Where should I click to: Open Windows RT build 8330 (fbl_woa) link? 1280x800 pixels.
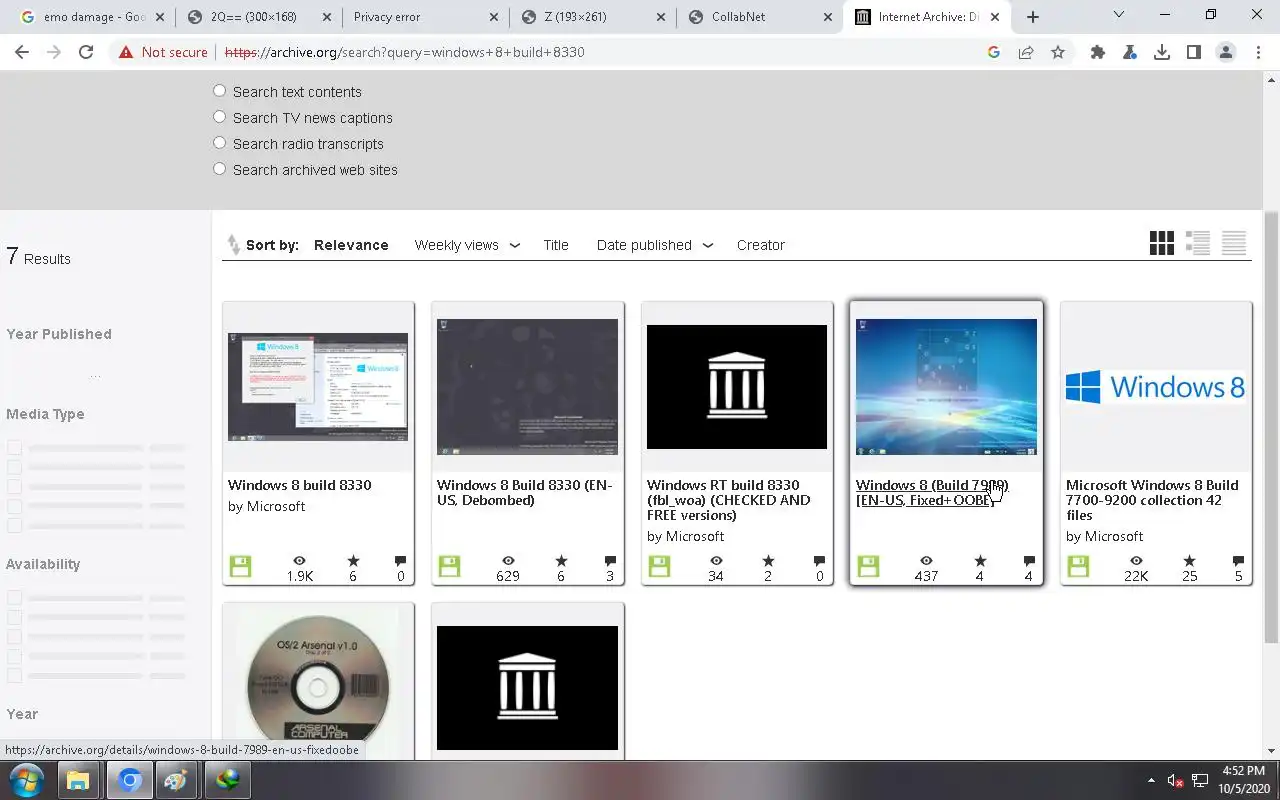tap(729, 500)
